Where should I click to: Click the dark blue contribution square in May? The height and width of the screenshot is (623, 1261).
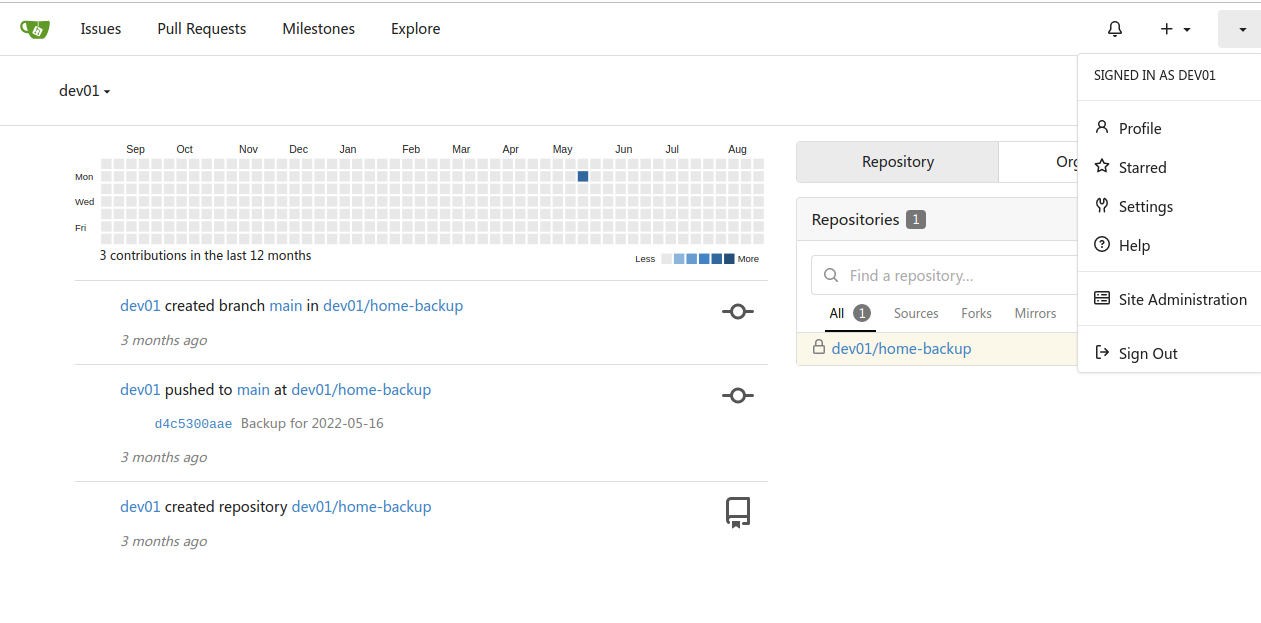pos(583,177)
